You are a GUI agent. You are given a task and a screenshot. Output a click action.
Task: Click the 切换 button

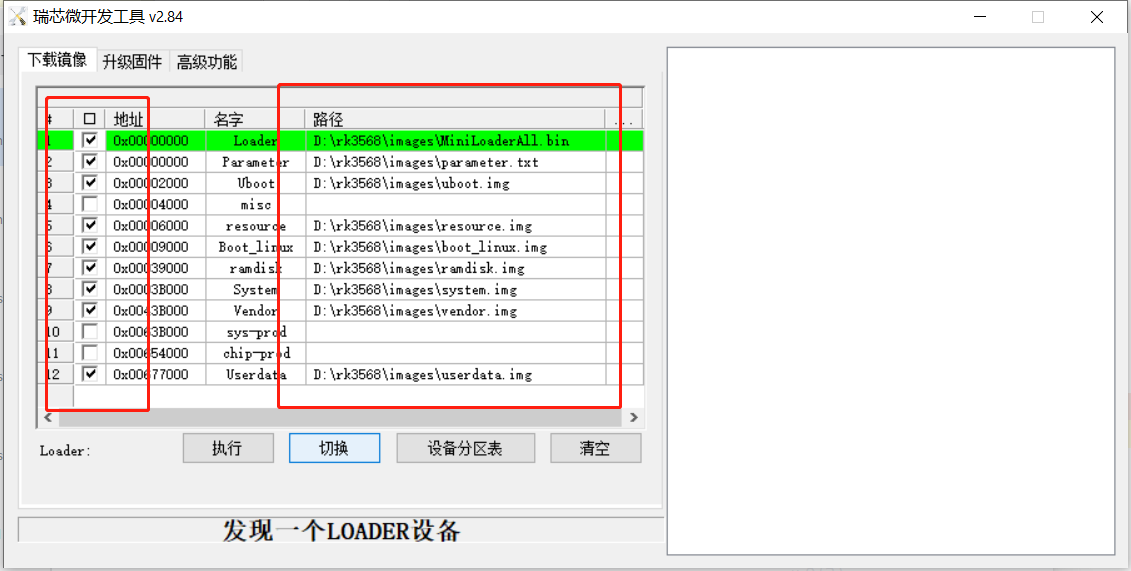click(334, 448)
